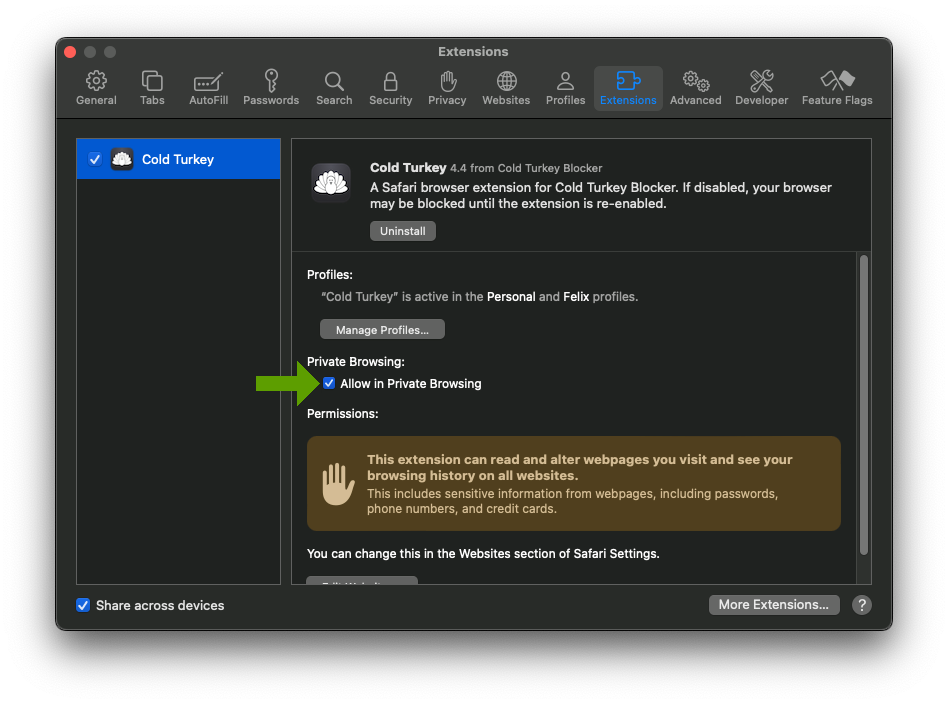
Task: Toggle Share across devices checkbox
Action: pyautogui.click(x=83, y=605)
